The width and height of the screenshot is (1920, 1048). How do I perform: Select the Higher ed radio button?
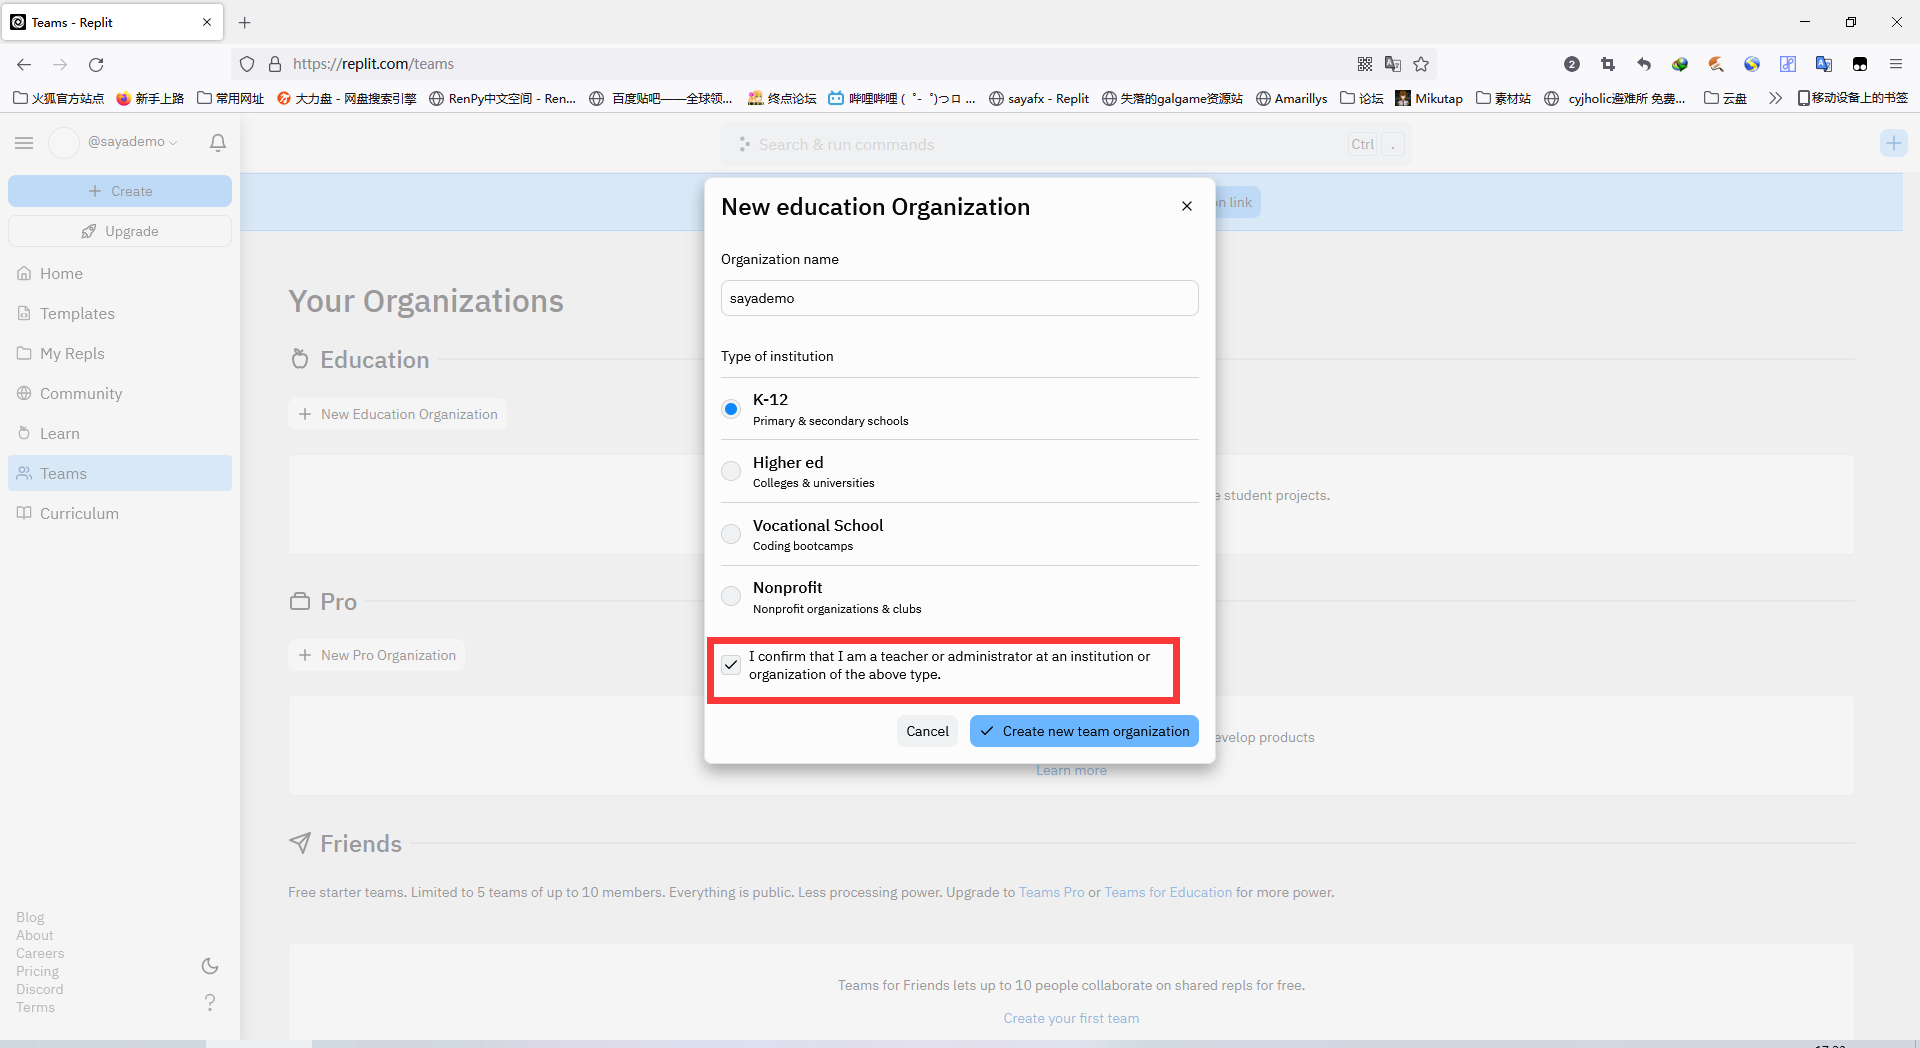731,471
